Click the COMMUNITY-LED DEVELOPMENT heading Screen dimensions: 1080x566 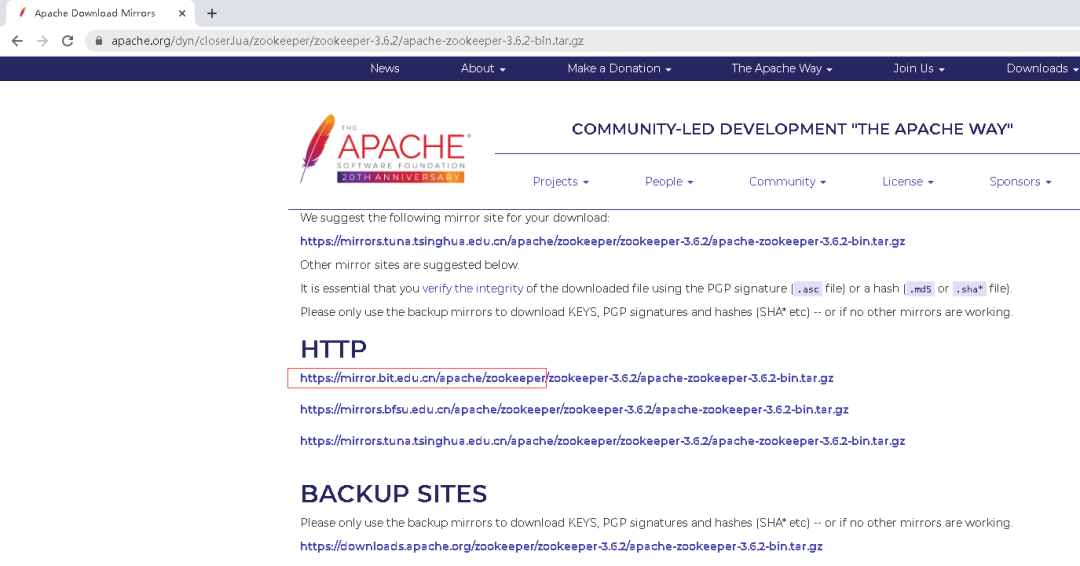click(792, 129)
